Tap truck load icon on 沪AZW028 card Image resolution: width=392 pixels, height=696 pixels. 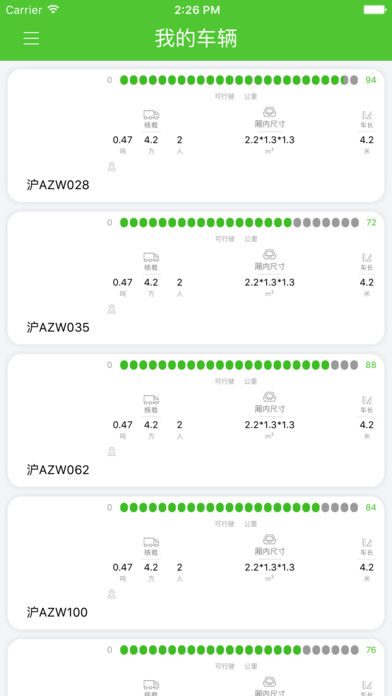pos(151,115)
